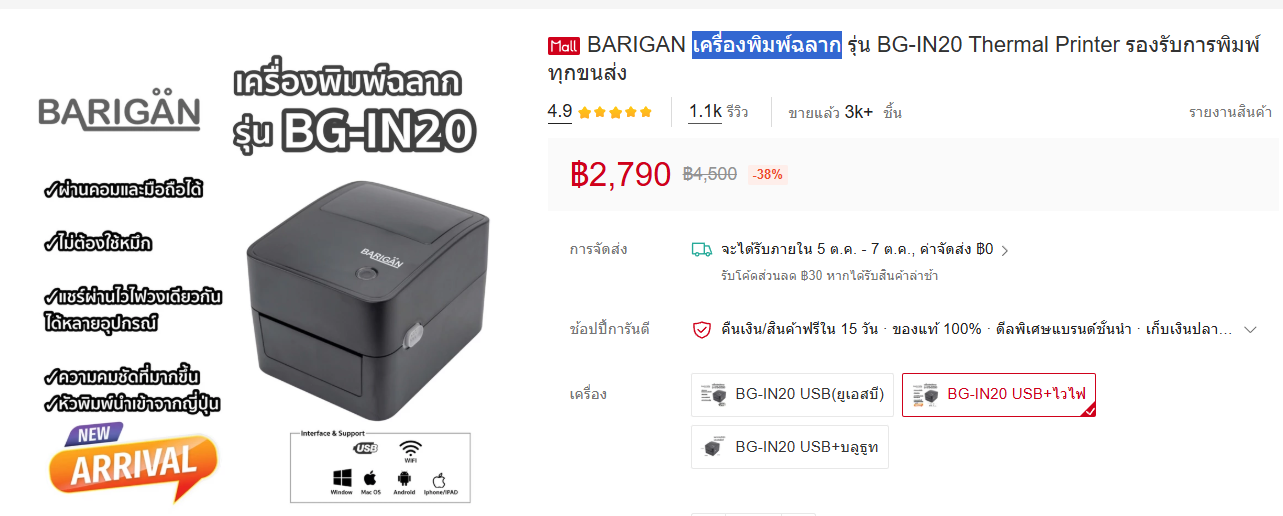Click the highlighted เครื่องพิมพ์ฉลาก title text

click(x=767, y=45)
